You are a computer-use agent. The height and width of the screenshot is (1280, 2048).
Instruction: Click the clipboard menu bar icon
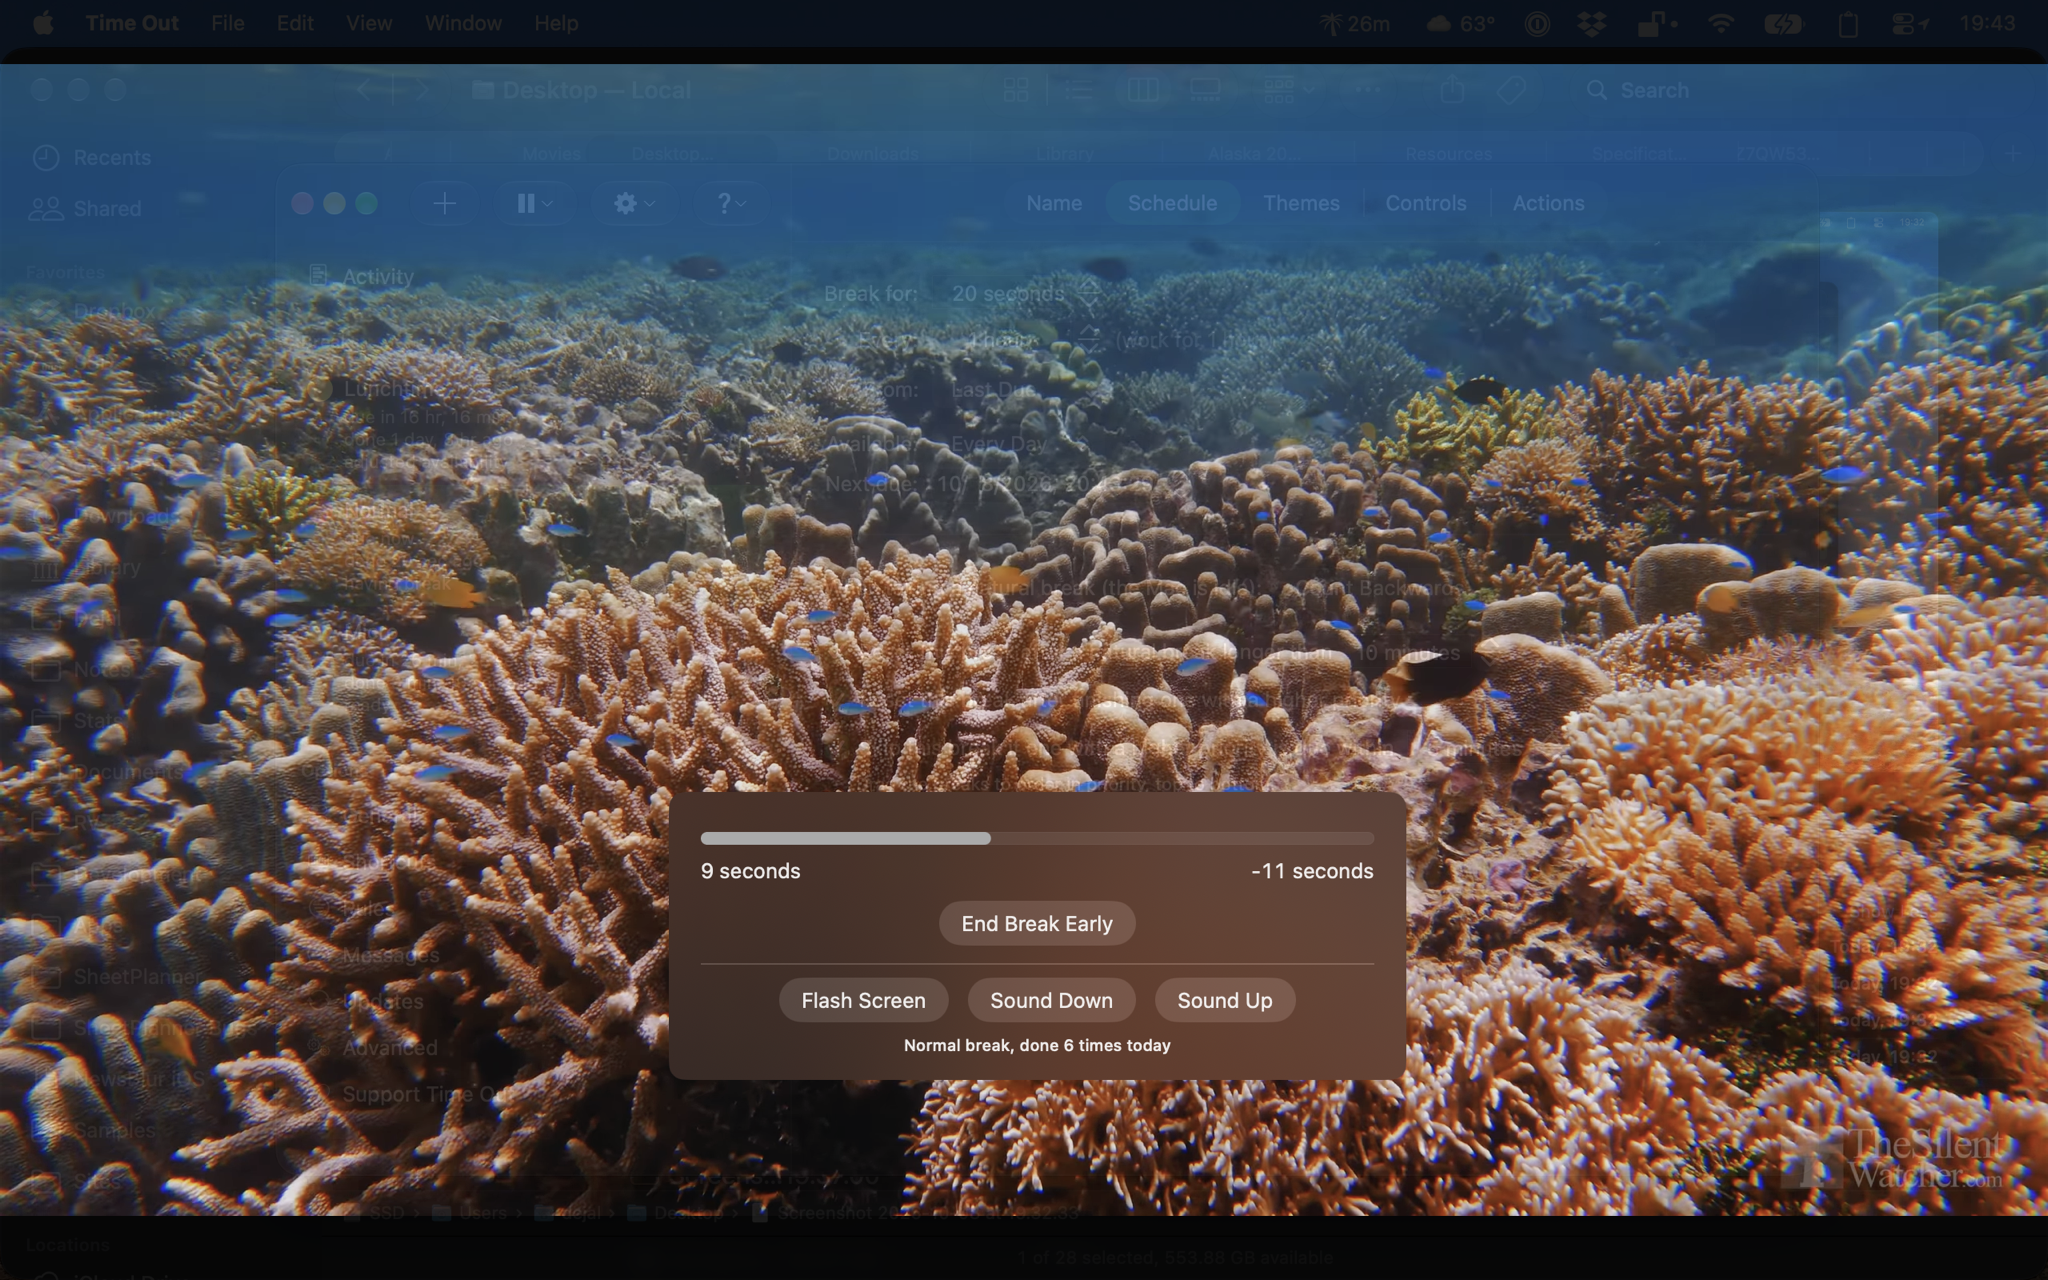[x=1847, y=23]
